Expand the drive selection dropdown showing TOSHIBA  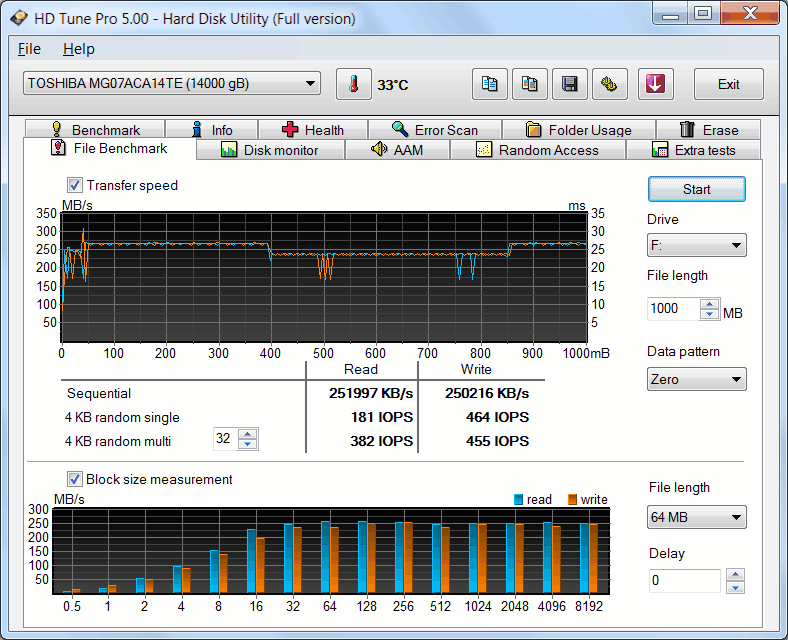coord(172,84)
